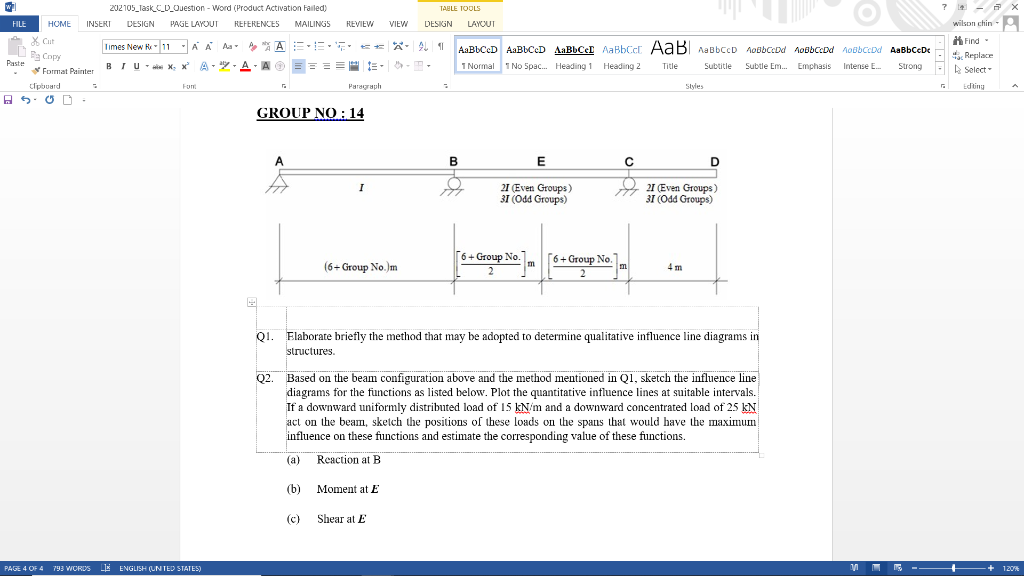Expand the font color dropdown arrow
The width and height of the screenshot is (1024, 576).
[x=254, y=67]
